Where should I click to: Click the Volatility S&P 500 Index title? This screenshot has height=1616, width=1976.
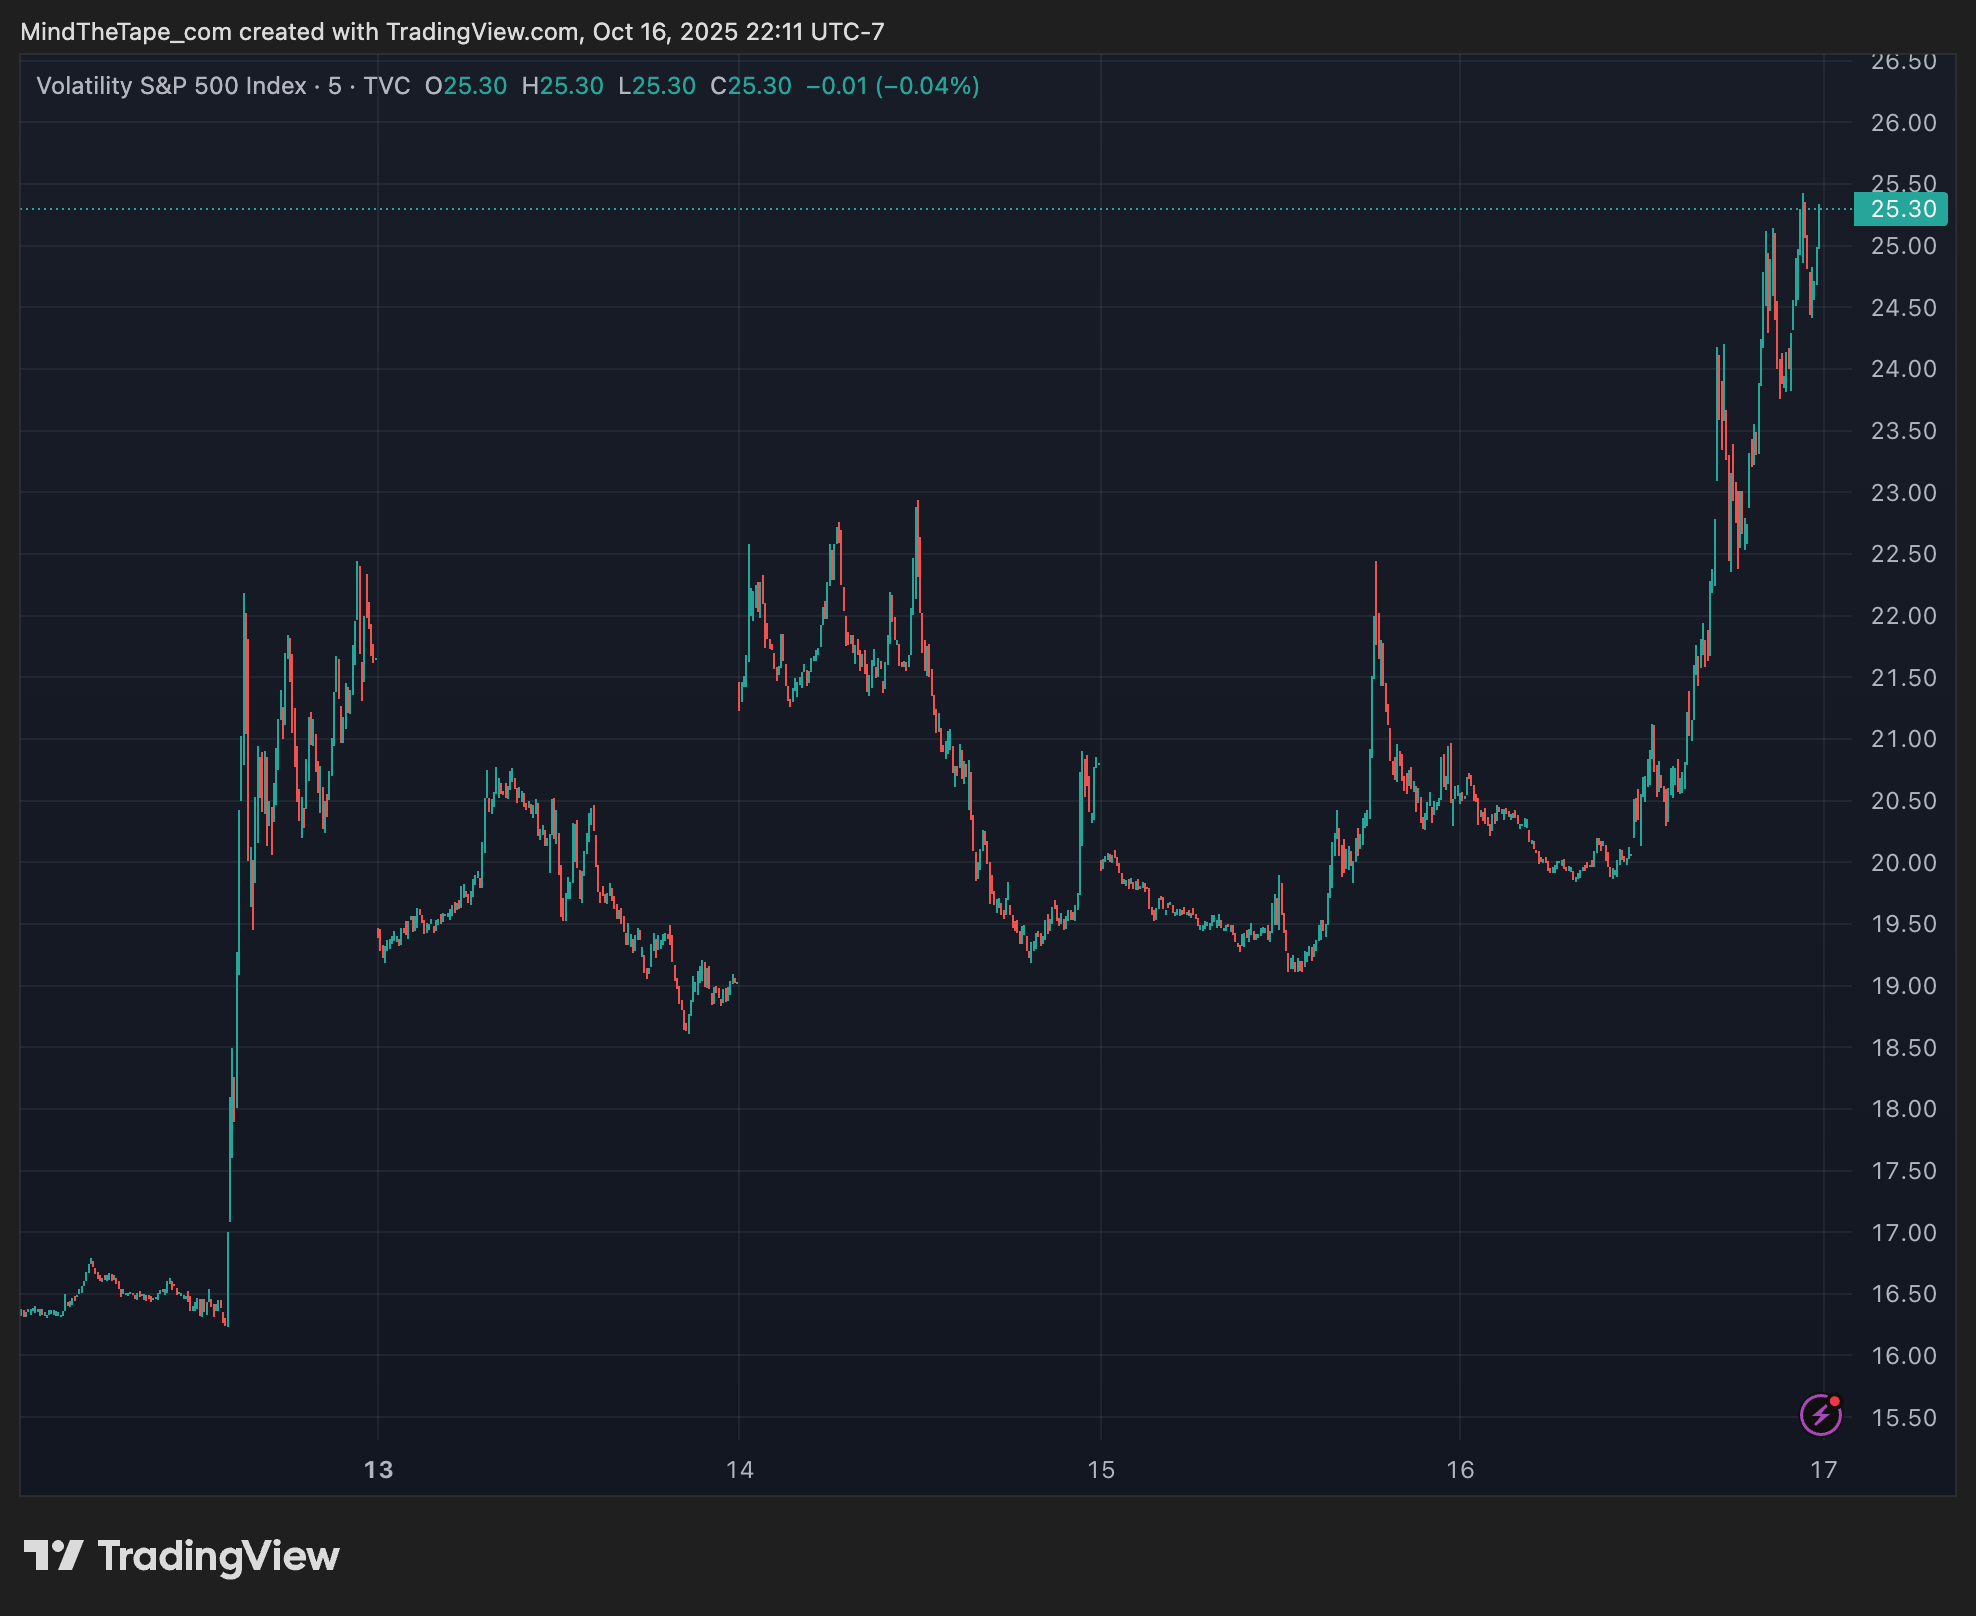tap(171, 86)
